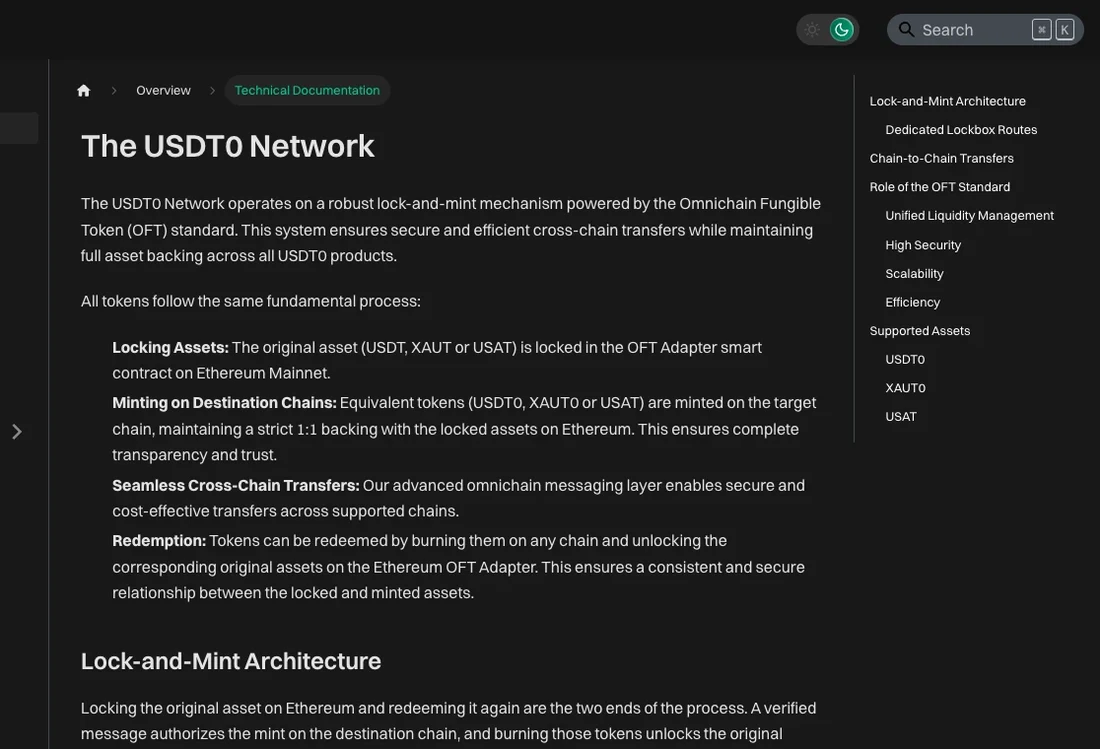This screenshot has height=749, width=1100.
Task: Click the chevron before Overview breadcrumb
Action: pyautogui.click(x=114, y=90)
